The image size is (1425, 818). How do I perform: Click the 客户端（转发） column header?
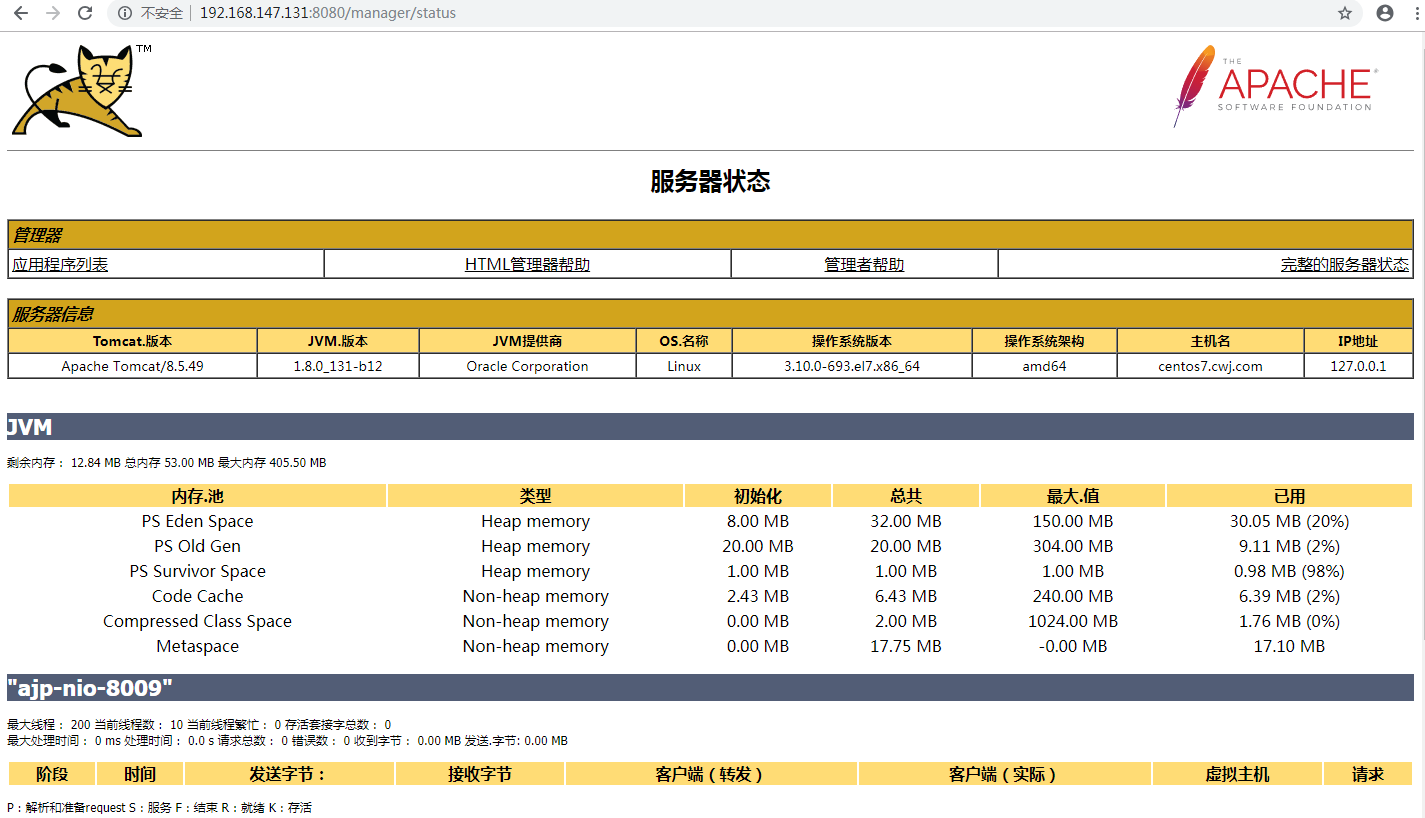point(711,774)
